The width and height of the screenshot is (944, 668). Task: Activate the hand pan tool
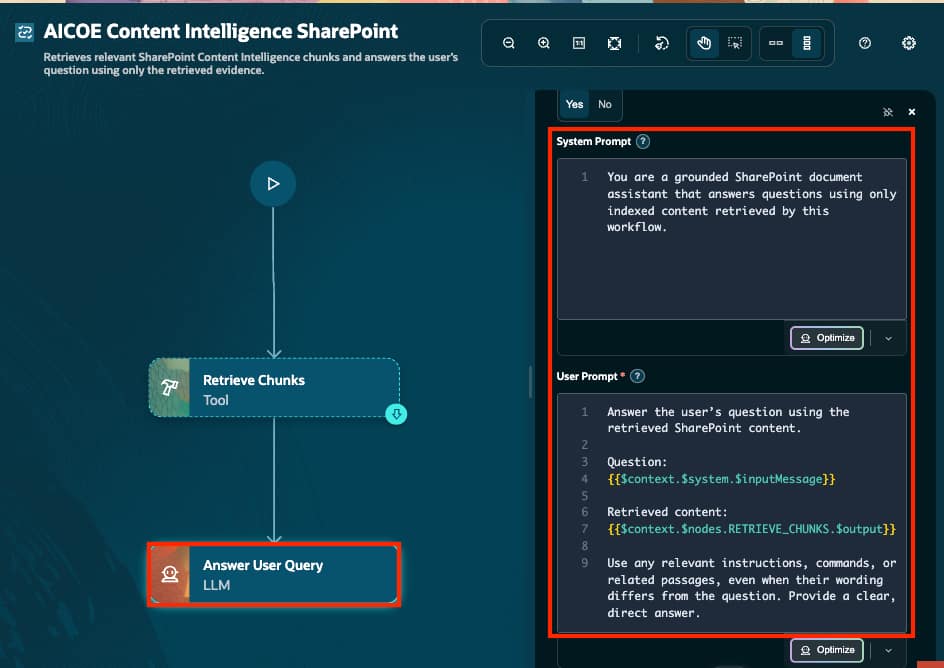coord(704,43)
